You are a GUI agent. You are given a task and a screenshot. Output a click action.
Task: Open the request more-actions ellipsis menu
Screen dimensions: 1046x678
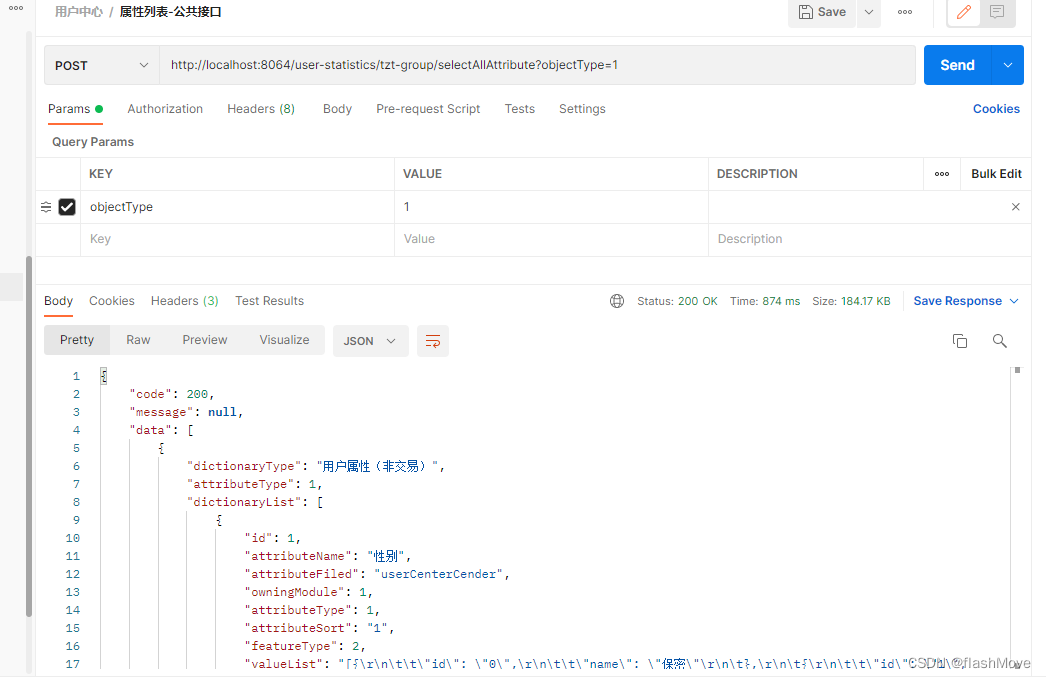[905, 12]
